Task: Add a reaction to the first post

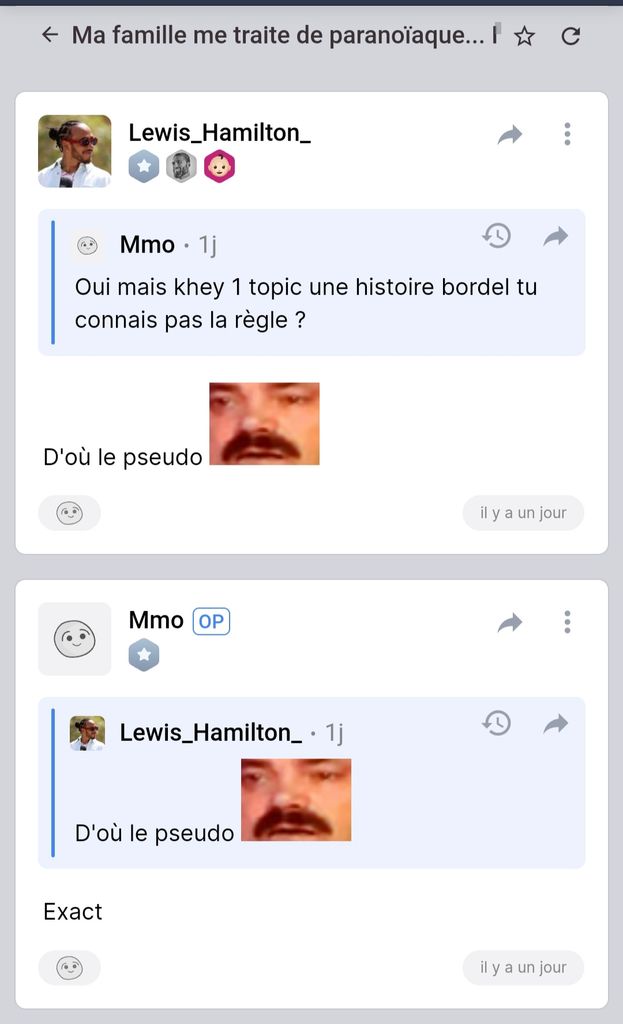Action: [69, 513]
